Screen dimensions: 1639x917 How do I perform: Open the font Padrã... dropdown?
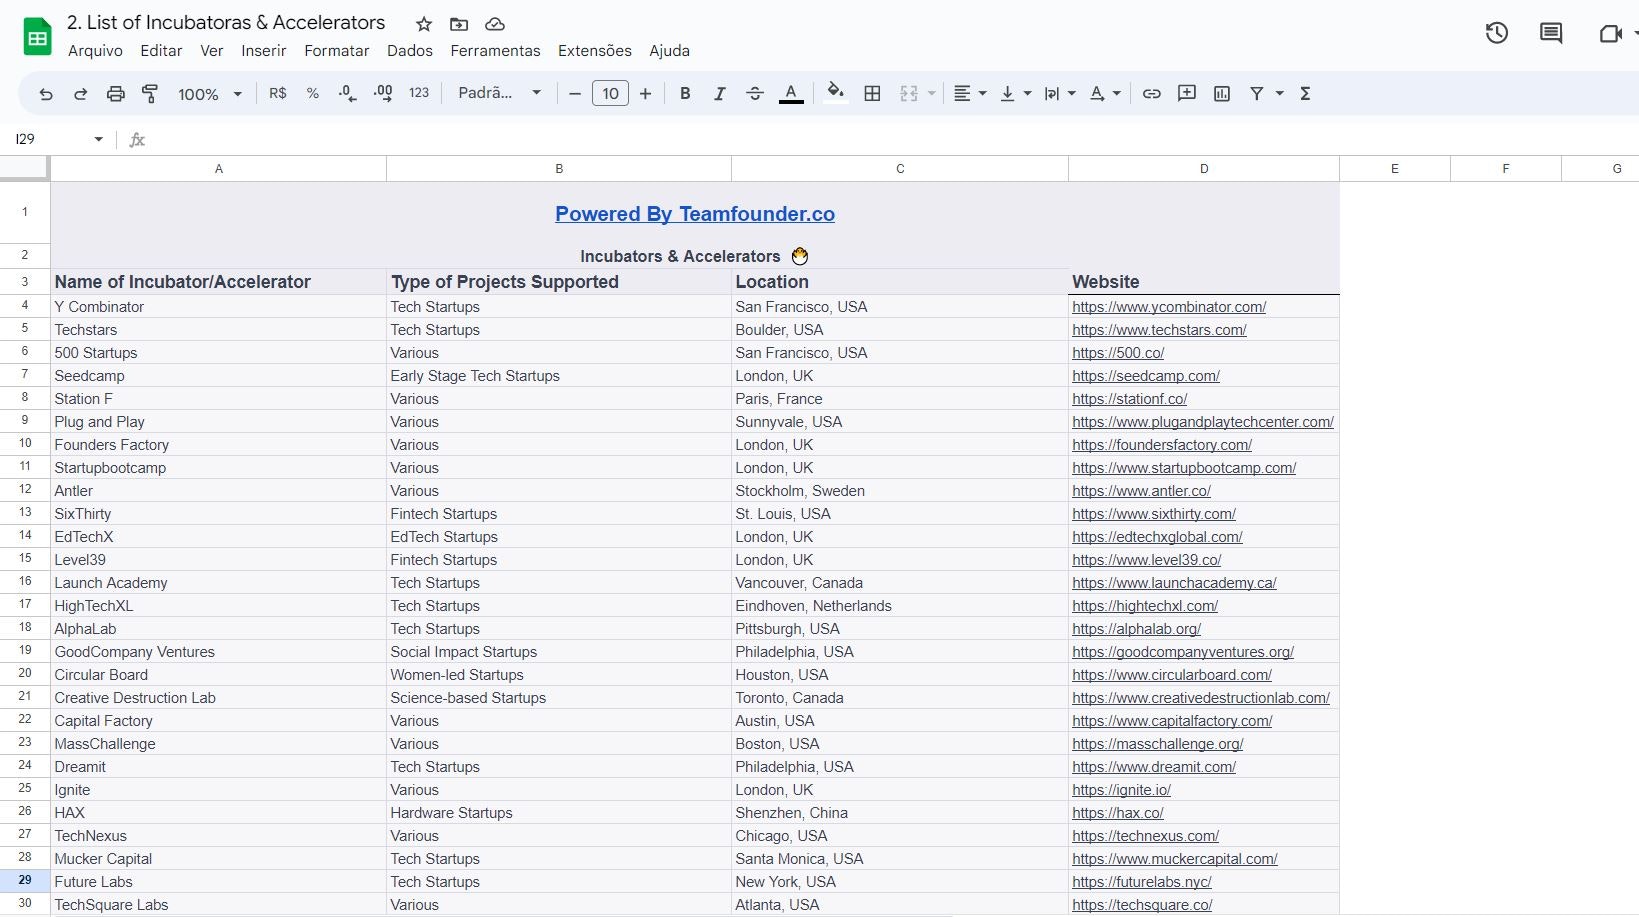500,93
